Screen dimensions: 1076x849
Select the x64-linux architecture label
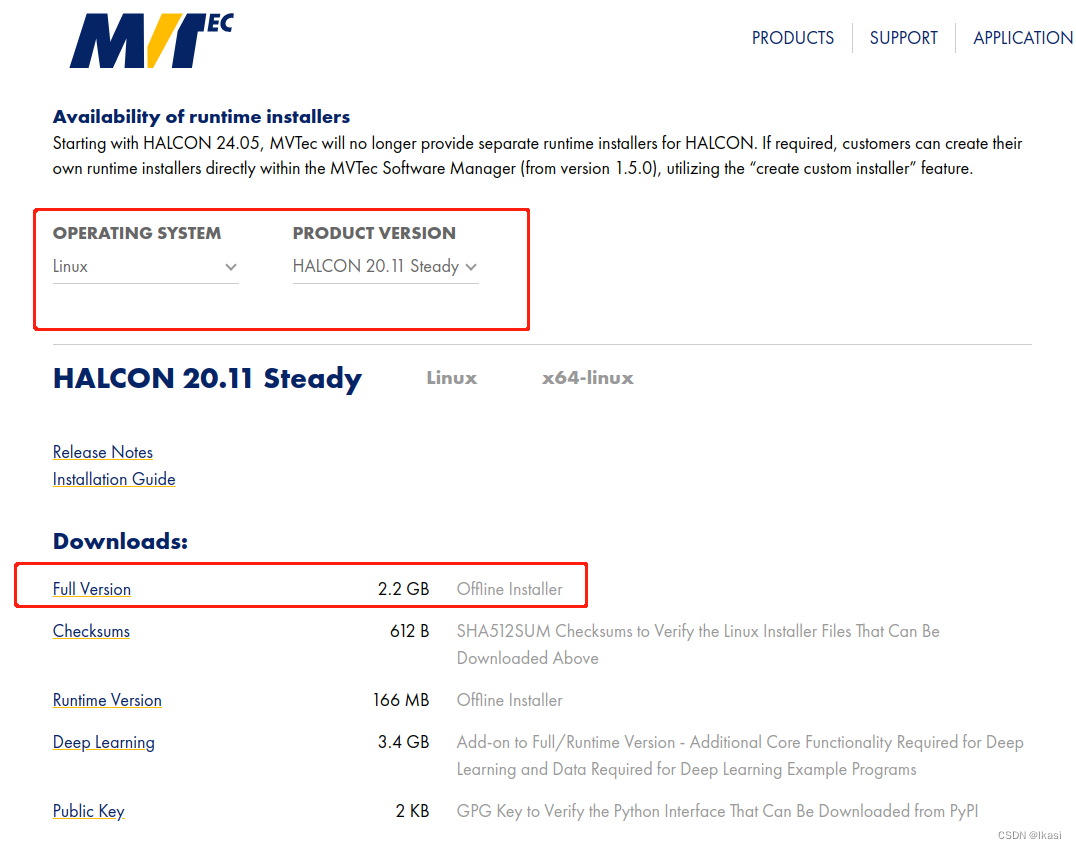(587, 378)
